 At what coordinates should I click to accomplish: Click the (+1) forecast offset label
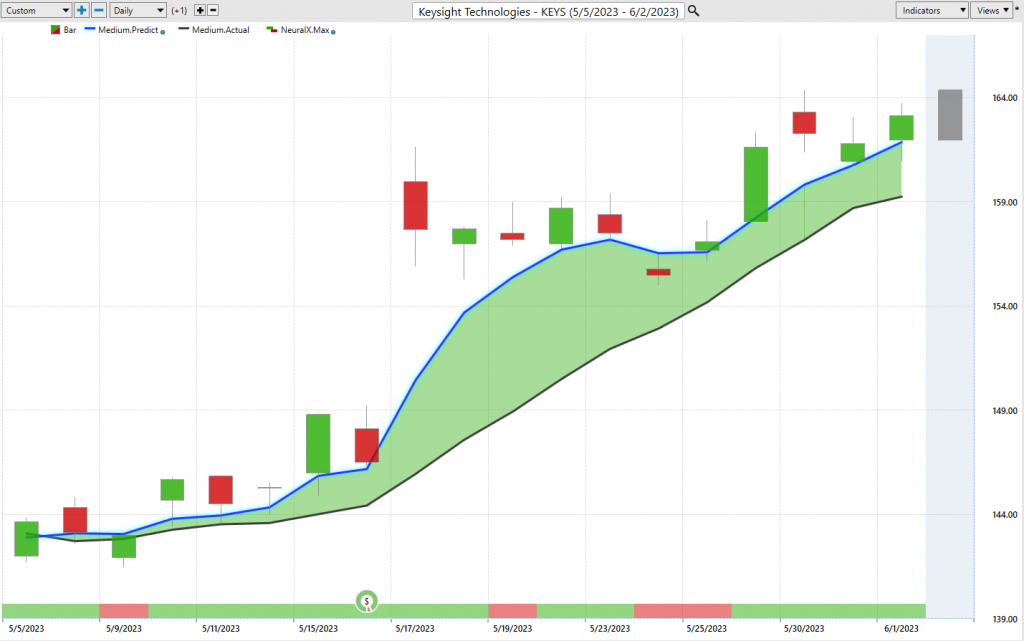click(179, 10)
